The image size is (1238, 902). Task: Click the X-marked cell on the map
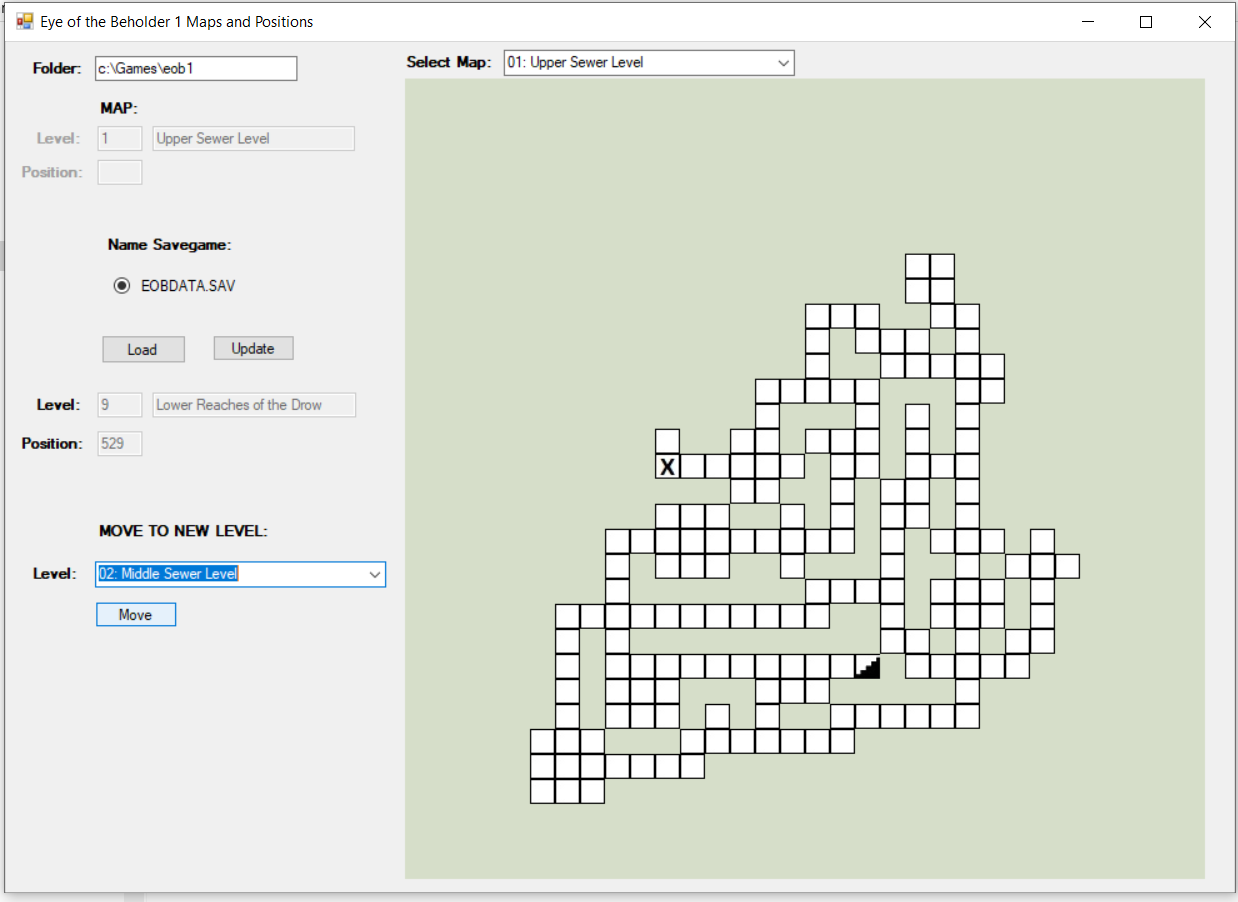click(x=667, y=466)
